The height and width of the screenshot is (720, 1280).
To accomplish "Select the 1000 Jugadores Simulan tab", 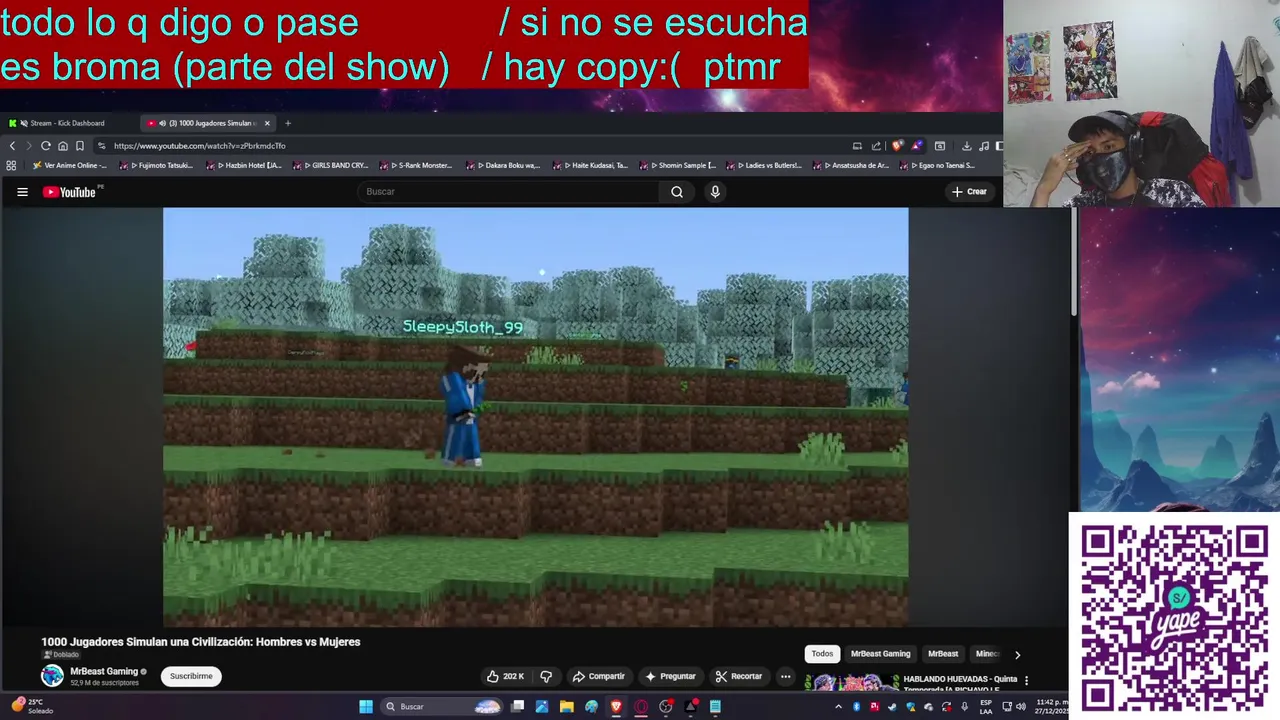I will 200,123.
